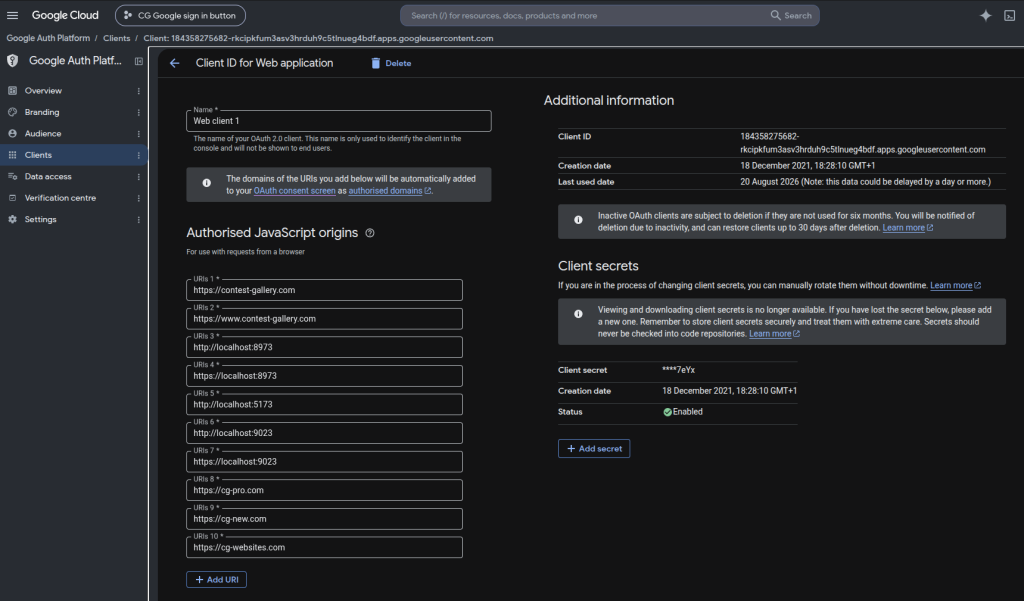Go back using the left arrow
This screenshot has height=601, width=1024.
tap(174, 63)
